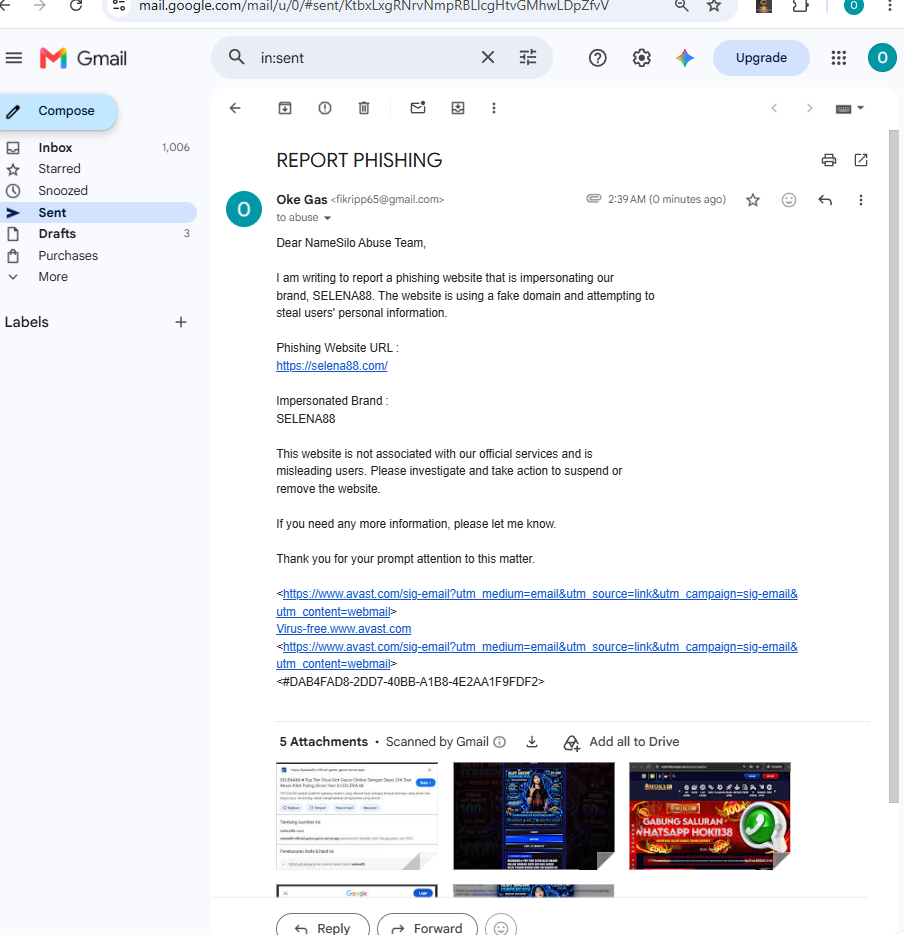
Task: Open the SELENA88 search-result screenshot attachment
Action: tap(357, 816)
